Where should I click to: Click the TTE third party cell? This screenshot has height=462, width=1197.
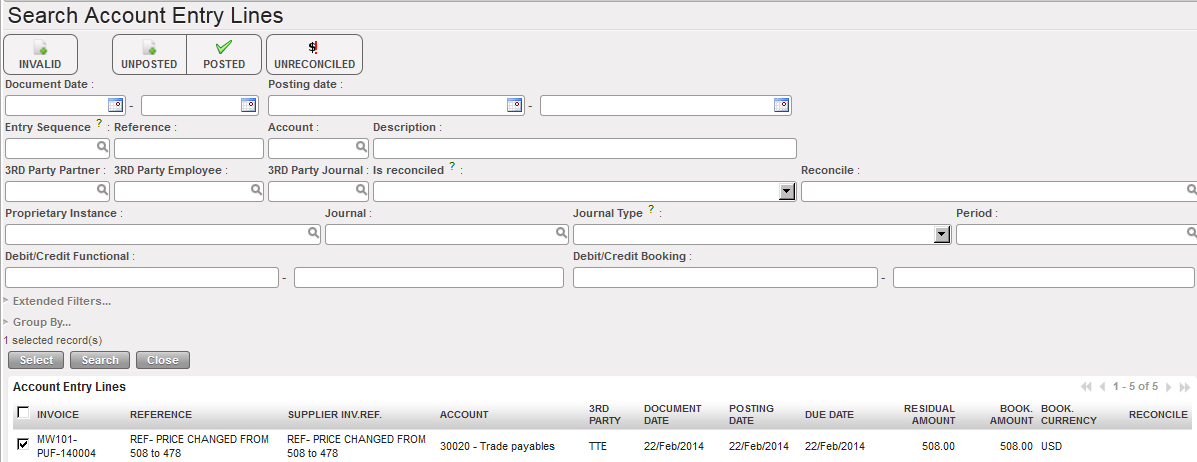point(598,446)
